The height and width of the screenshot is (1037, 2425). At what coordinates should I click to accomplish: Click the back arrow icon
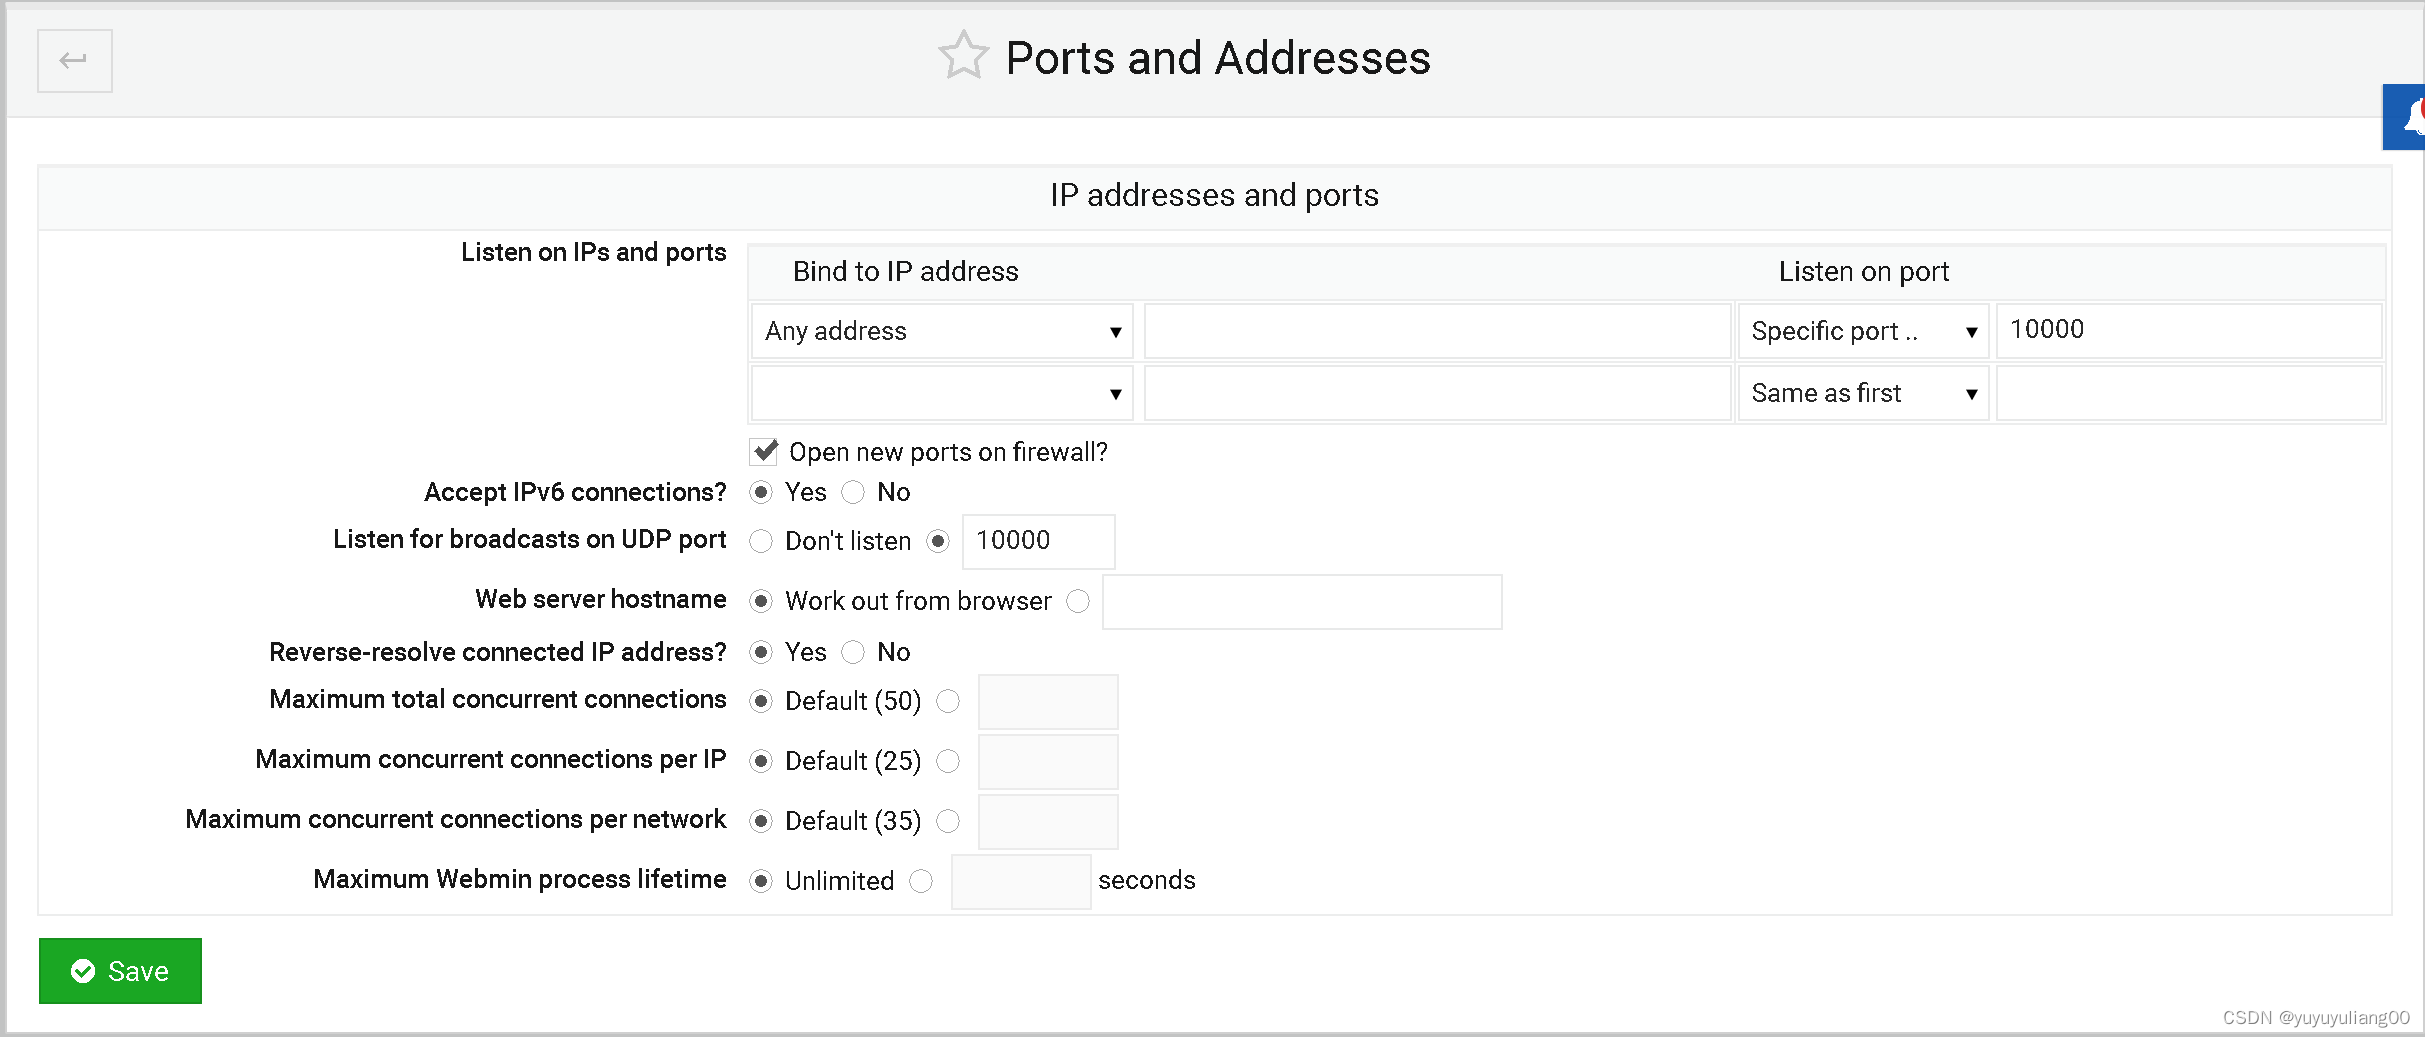click(x=74, y=60)
